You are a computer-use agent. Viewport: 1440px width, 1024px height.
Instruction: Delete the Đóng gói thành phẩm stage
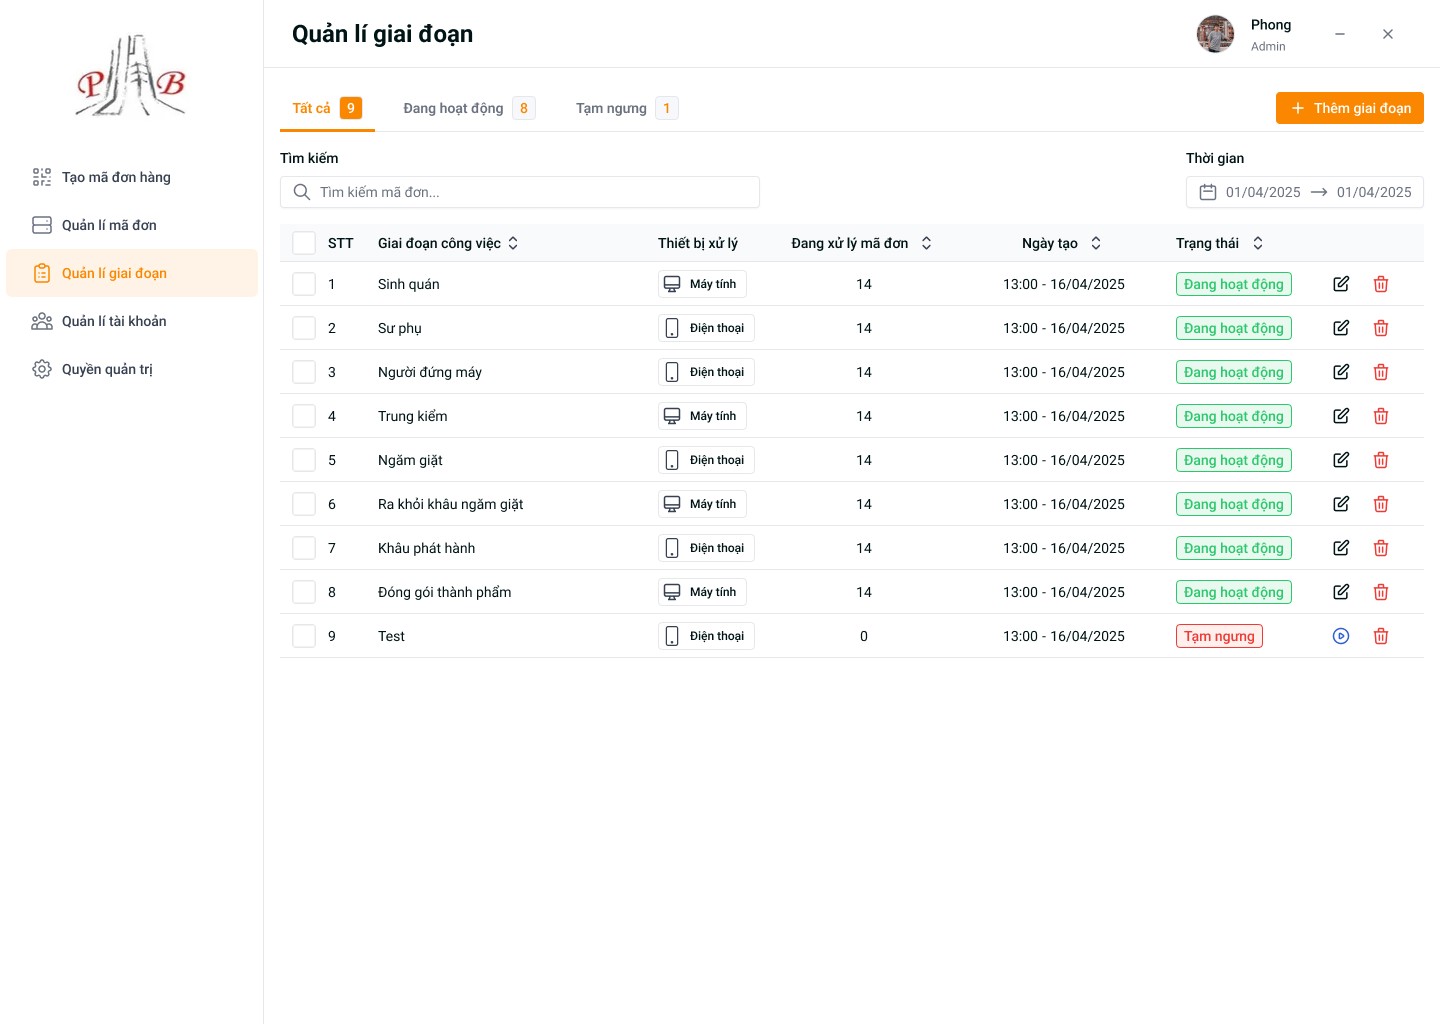[x=1381, y=592]
